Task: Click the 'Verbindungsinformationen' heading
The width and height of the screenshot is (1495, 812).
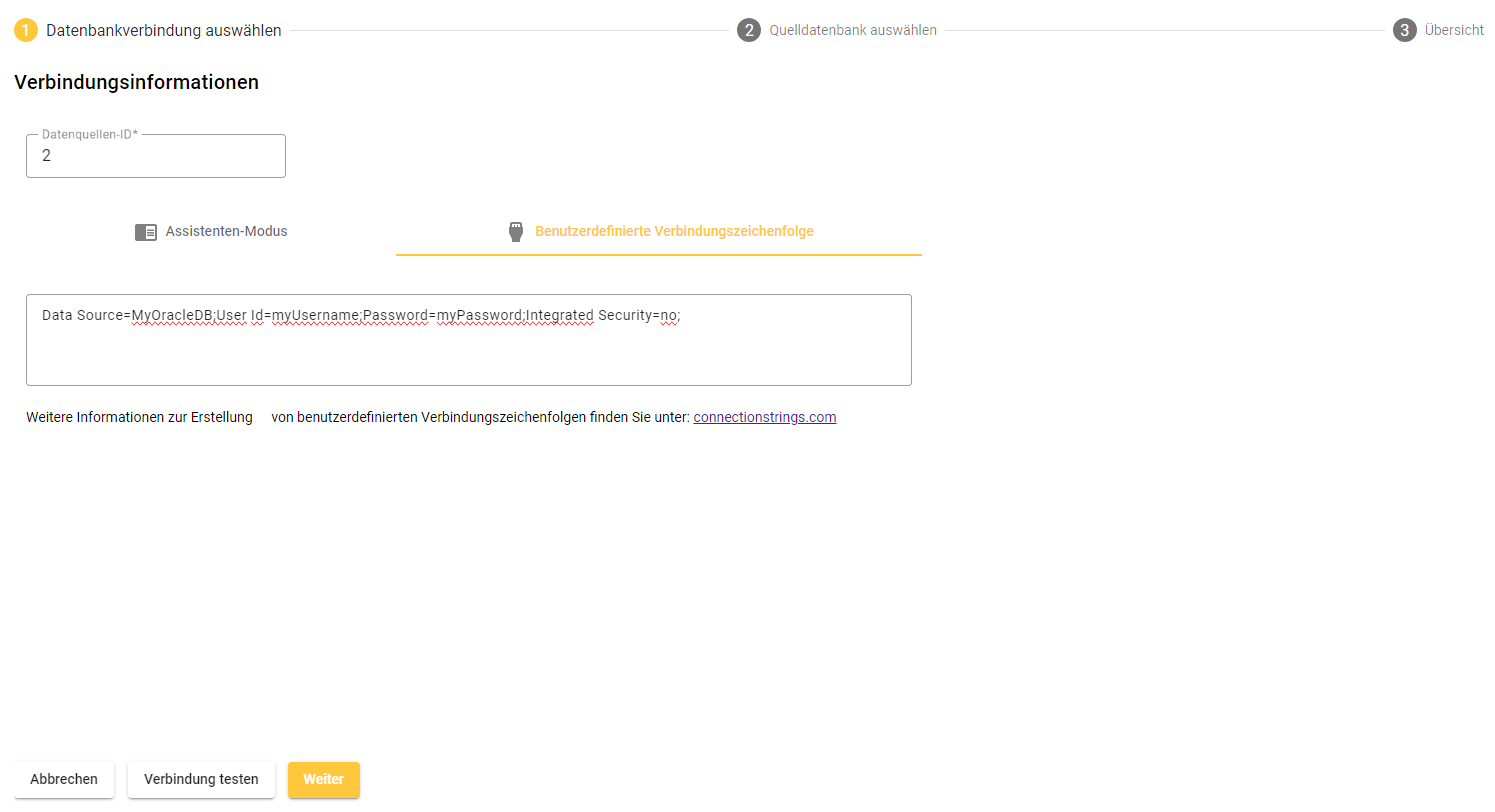Action: coord(136,82)
